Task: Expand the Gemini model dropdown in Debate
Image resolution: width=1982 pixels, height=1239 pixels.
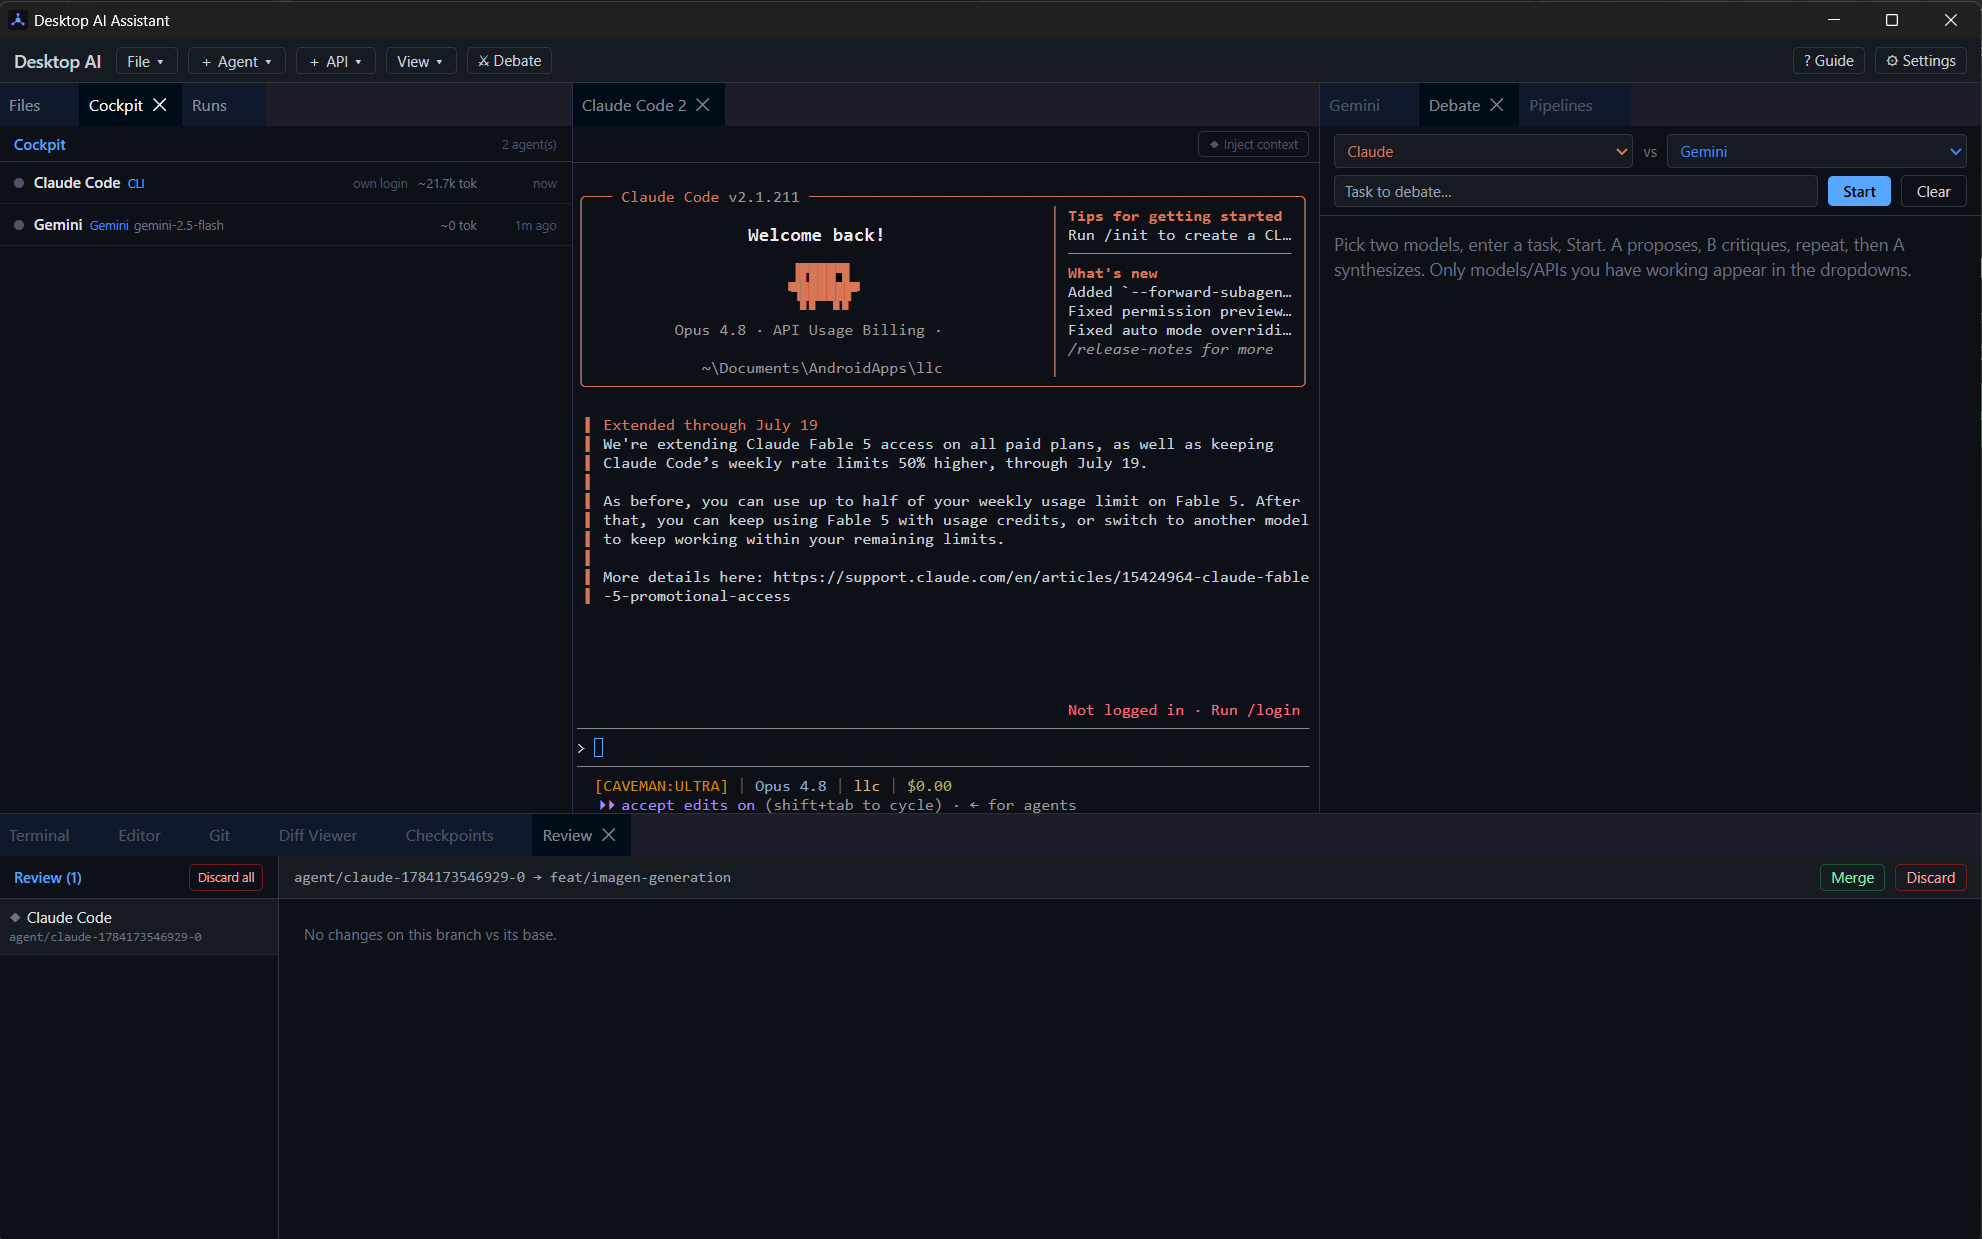Action: (1816, 152)
